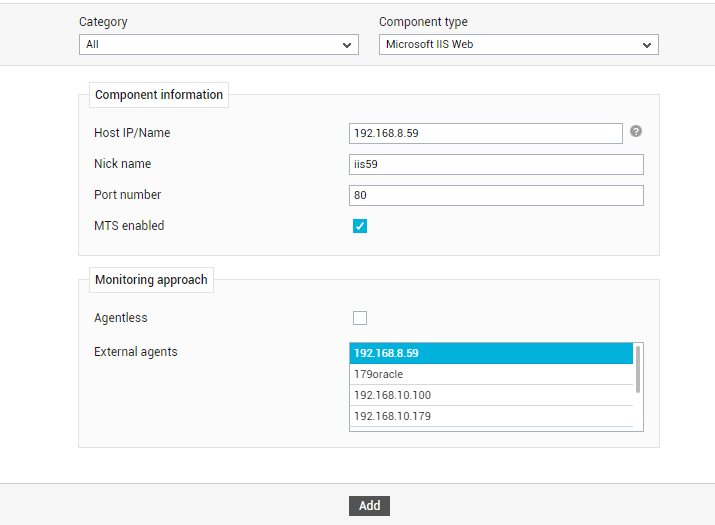The image size is (715, 525).
Task: Enable the Agentless checkbox
Action: [x=360, y=318]
